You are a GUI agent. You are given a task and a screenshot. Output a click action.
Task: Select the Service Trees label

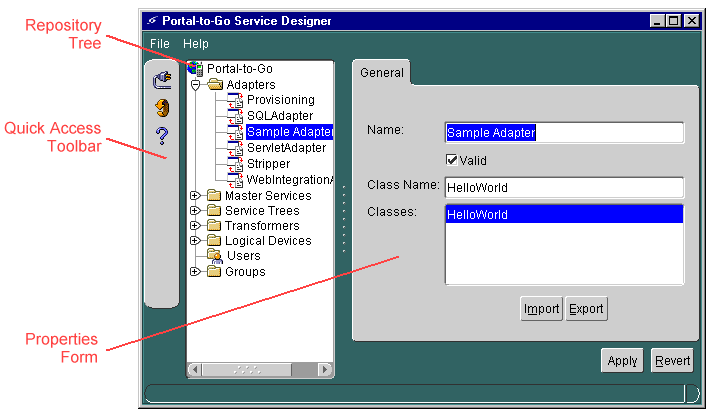click(x=262, y=210)
